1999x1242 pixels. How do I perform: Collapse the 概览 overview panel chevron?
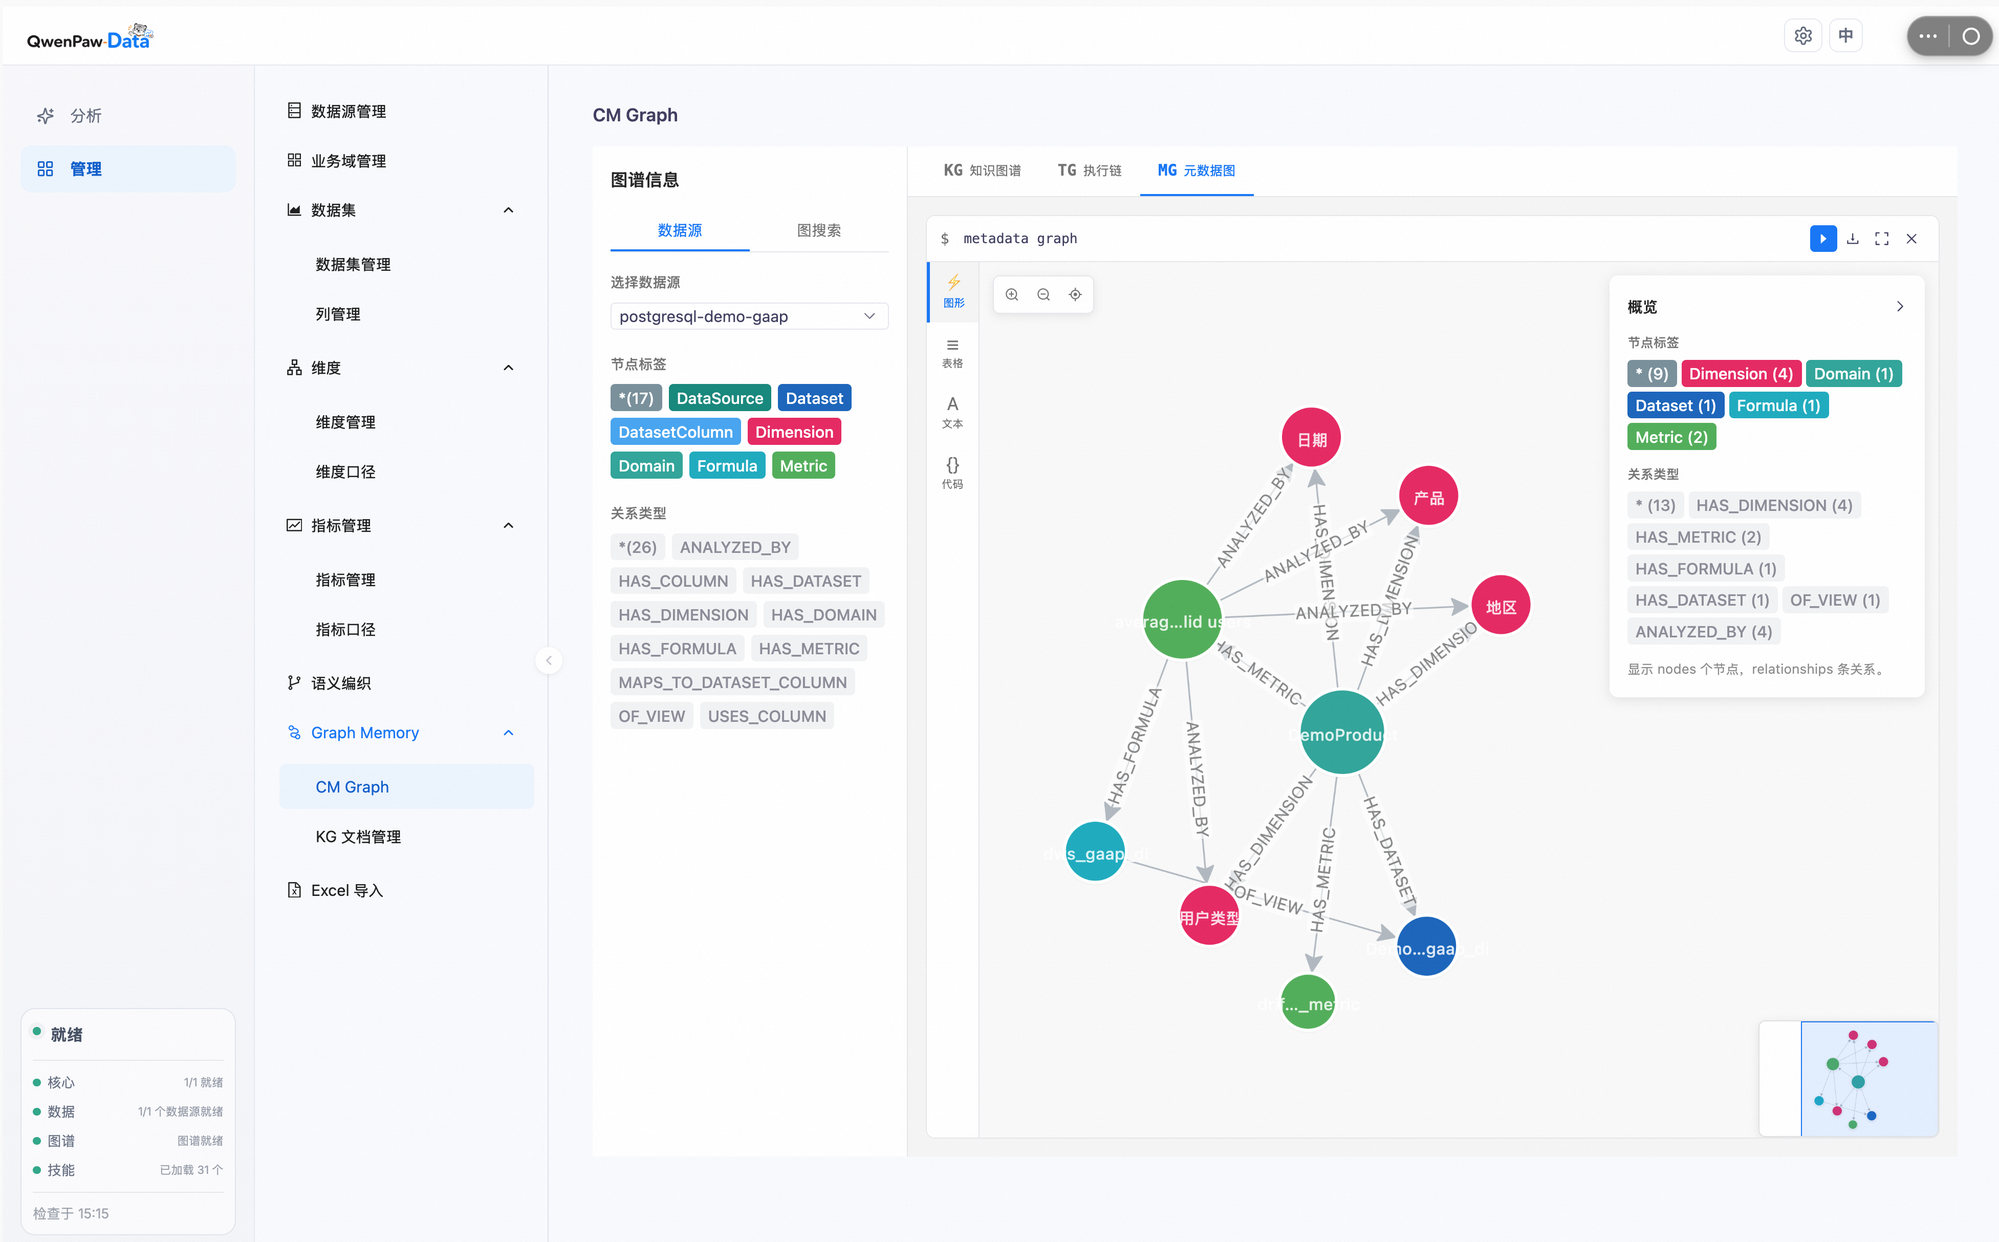pos(1900,307)
